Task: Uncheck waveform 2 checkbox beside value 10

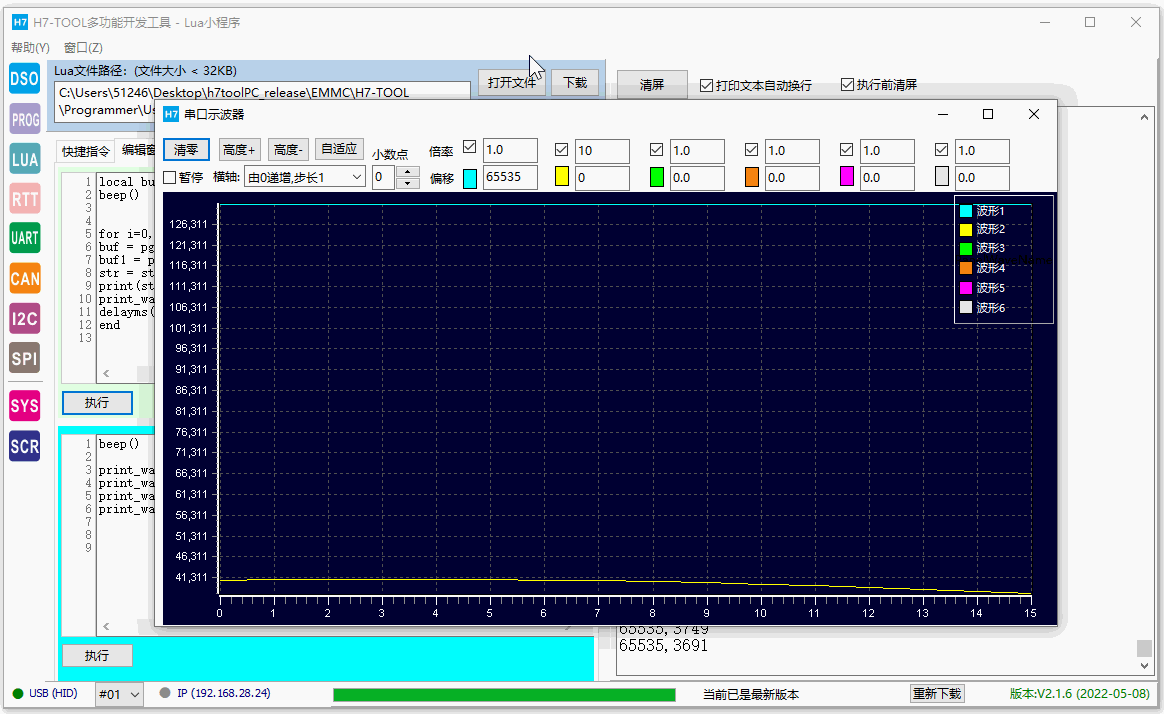Action: [561, 150]
